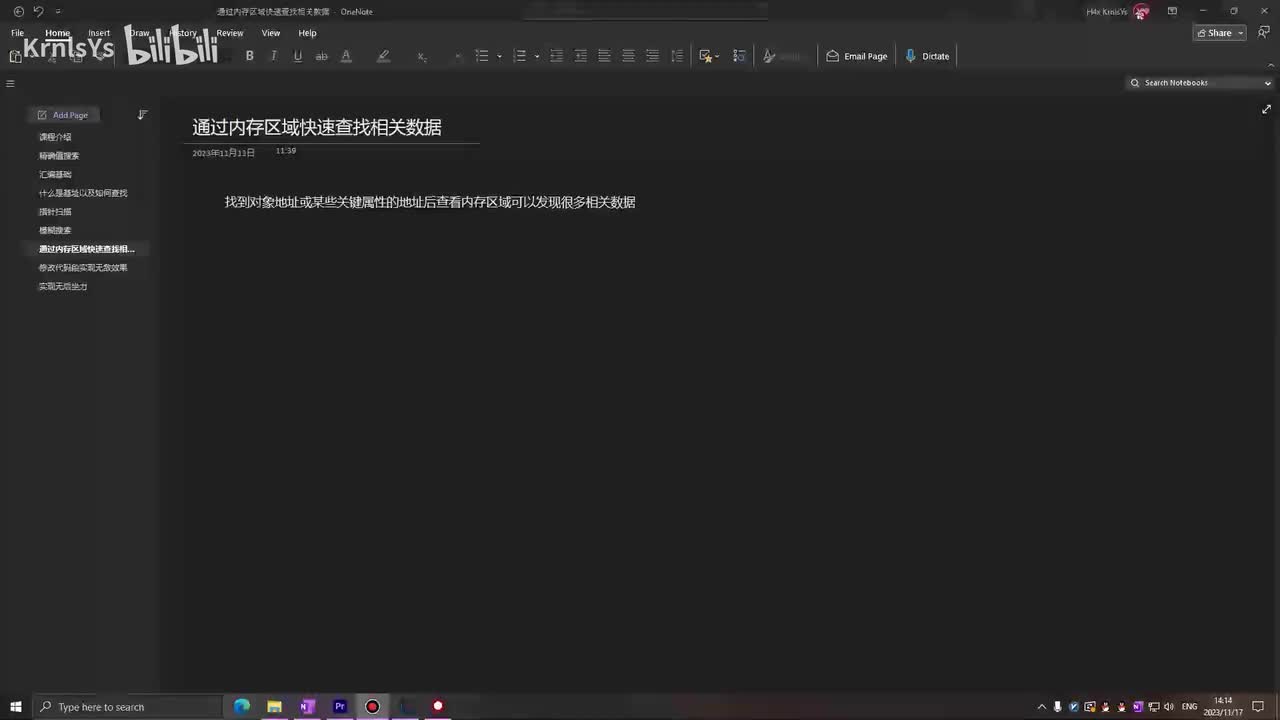
Task: Switch to the View tab
Action: coord(271,33)
